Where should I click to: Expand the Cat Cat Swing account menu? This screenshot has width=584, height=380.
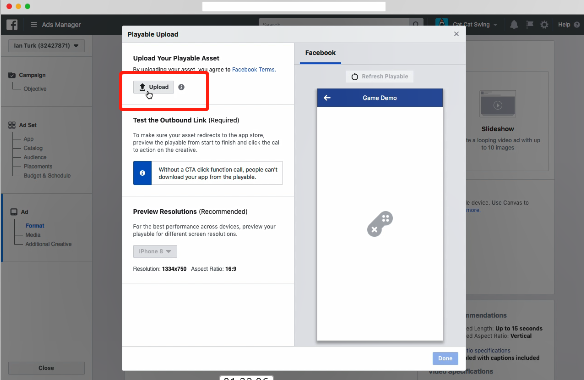pyautogui.click(x=475, y=25)
